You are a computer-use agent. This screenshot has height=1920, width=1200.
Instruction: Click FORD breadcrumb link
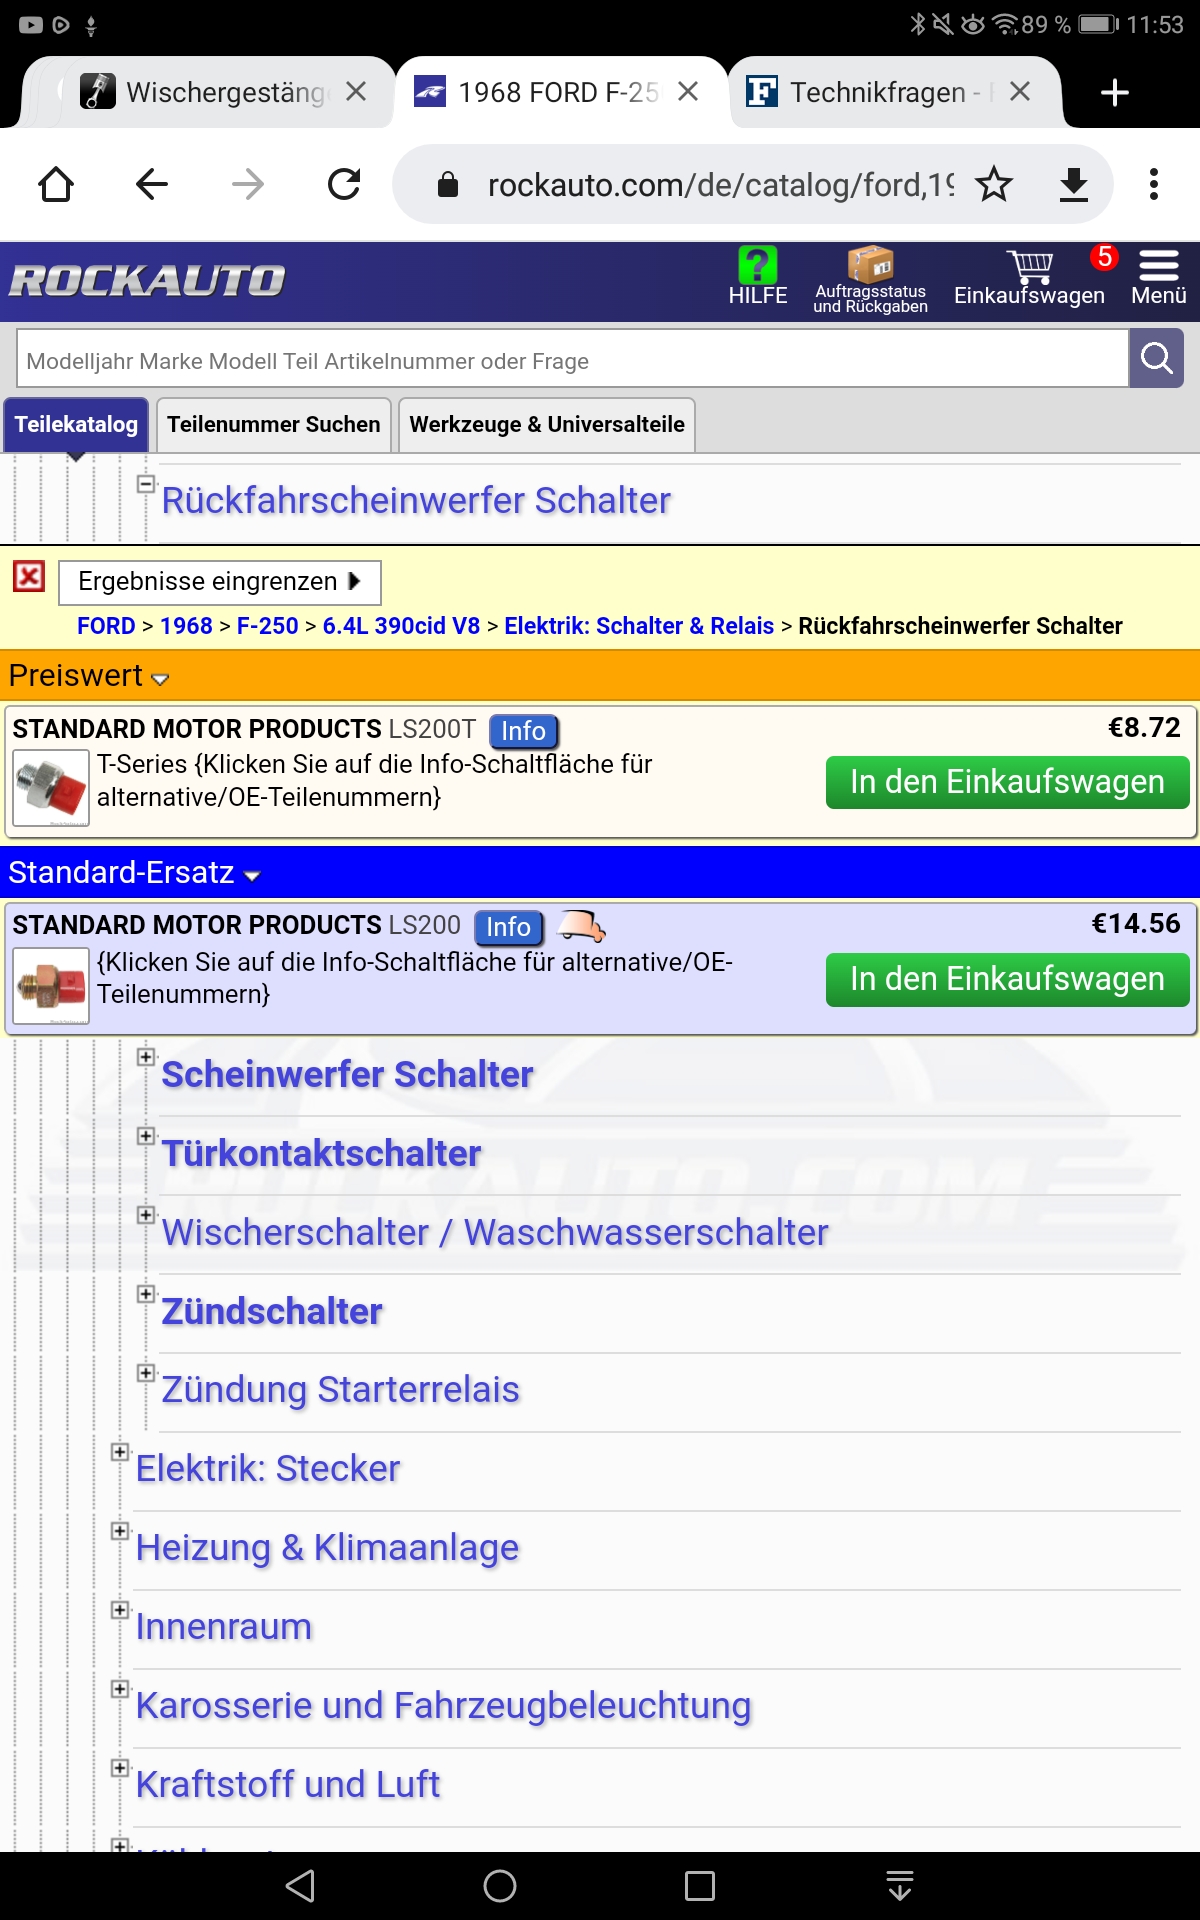pos(106,626)
